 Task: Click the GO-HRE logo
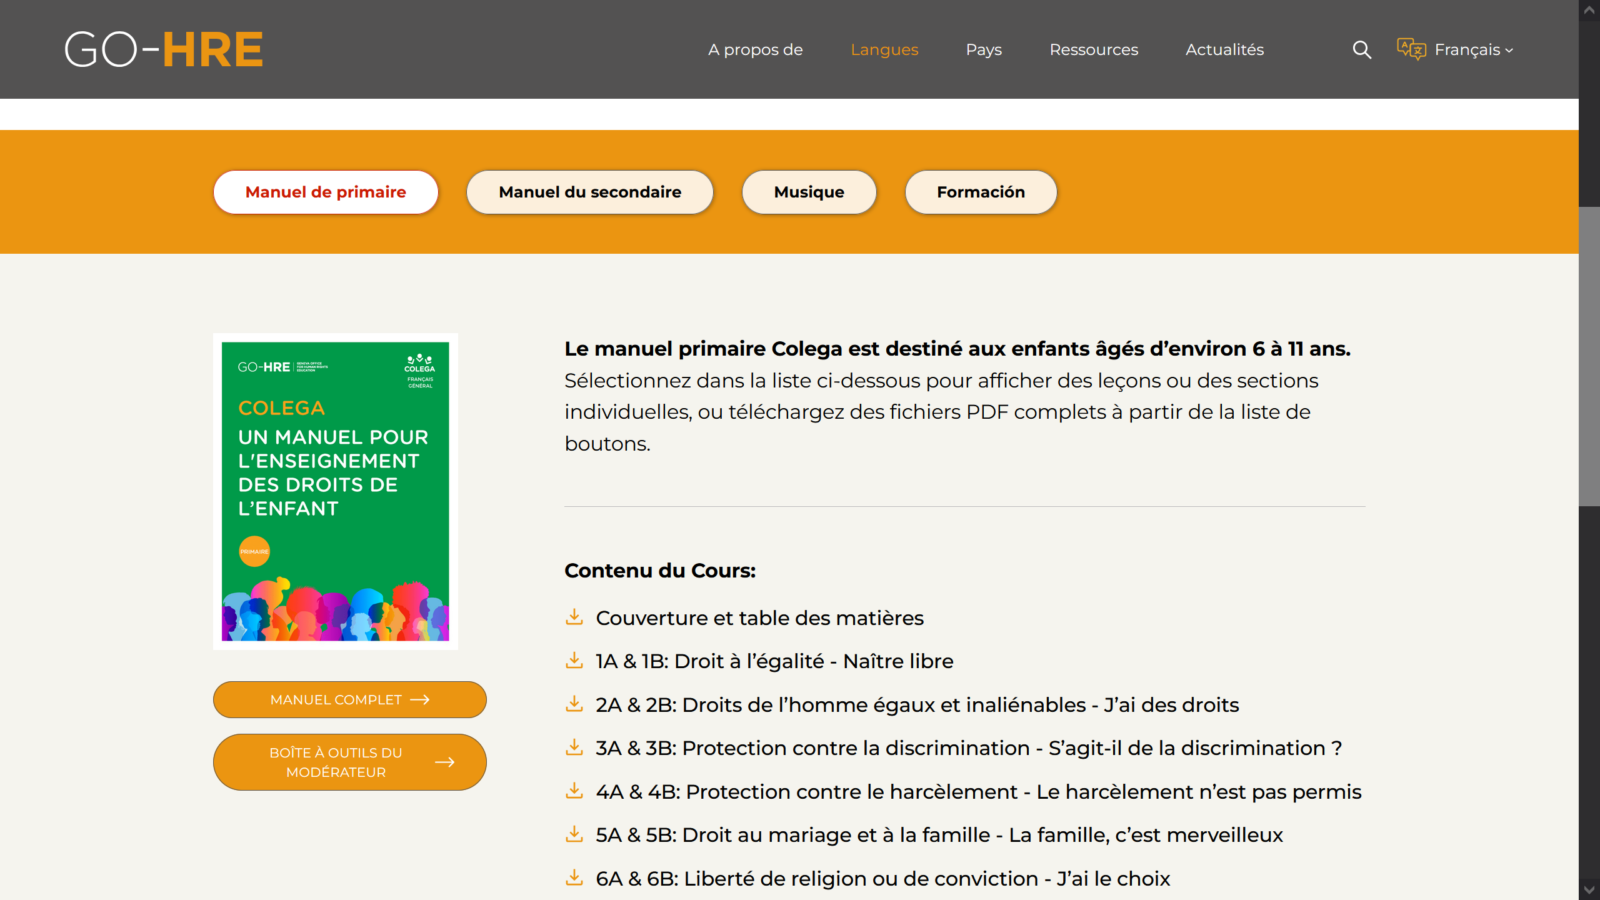pos(164,49)
